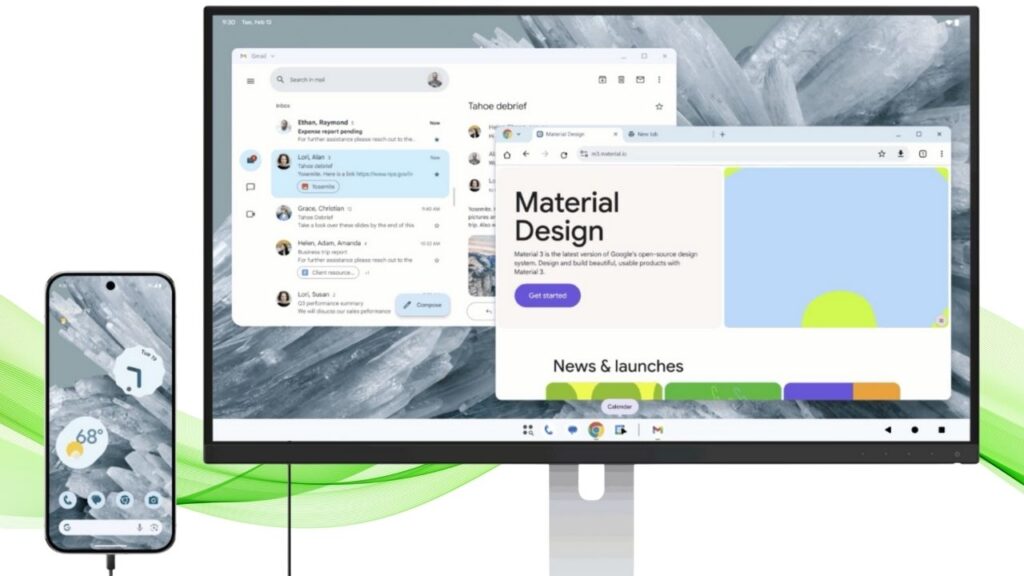
Task: Go to Chrome's home page icon
Action: click(507, 155)
